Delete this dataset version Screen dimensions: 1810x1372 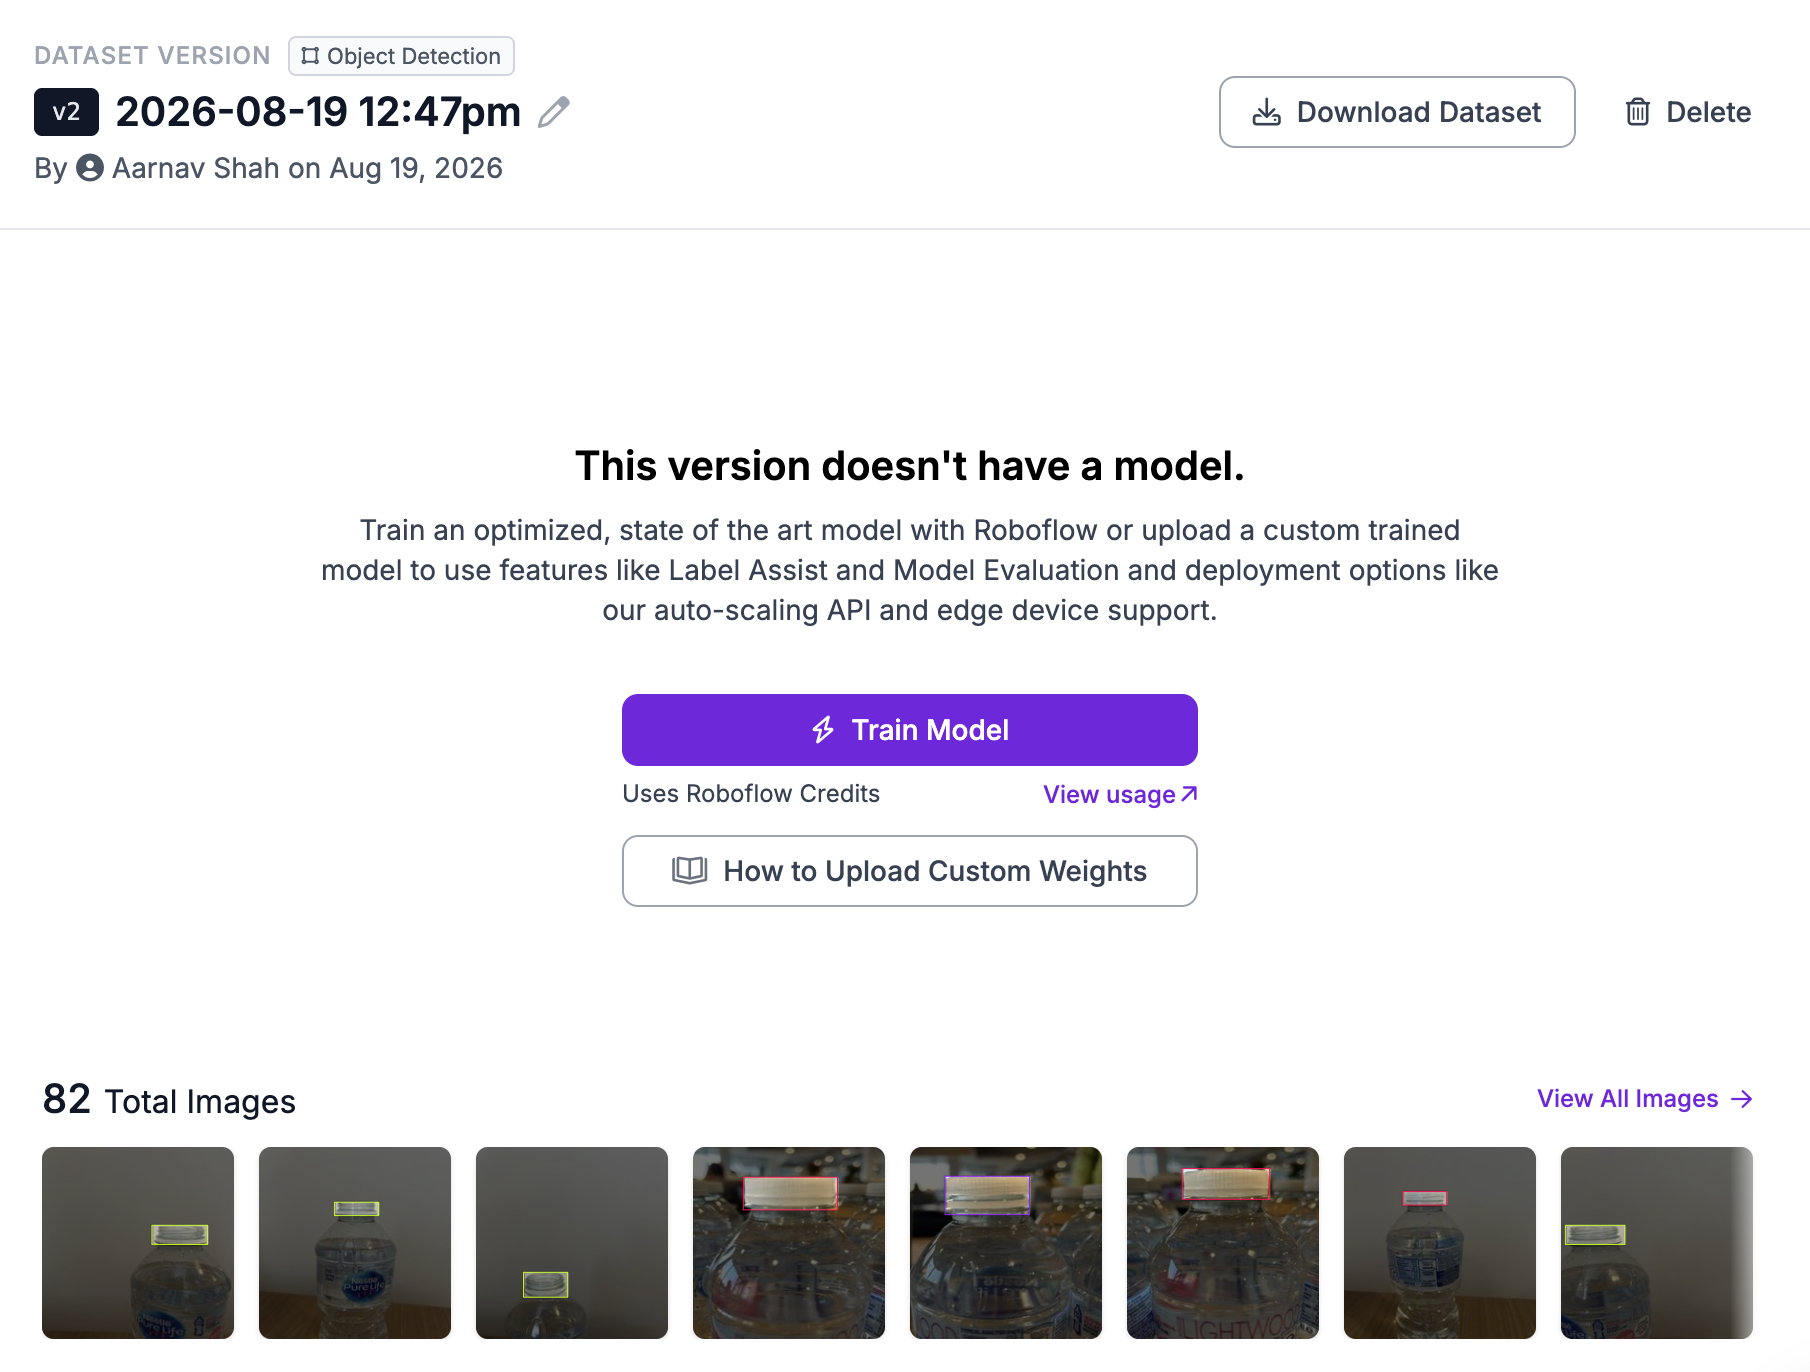pyautogui.click(x=1688, y=112)
